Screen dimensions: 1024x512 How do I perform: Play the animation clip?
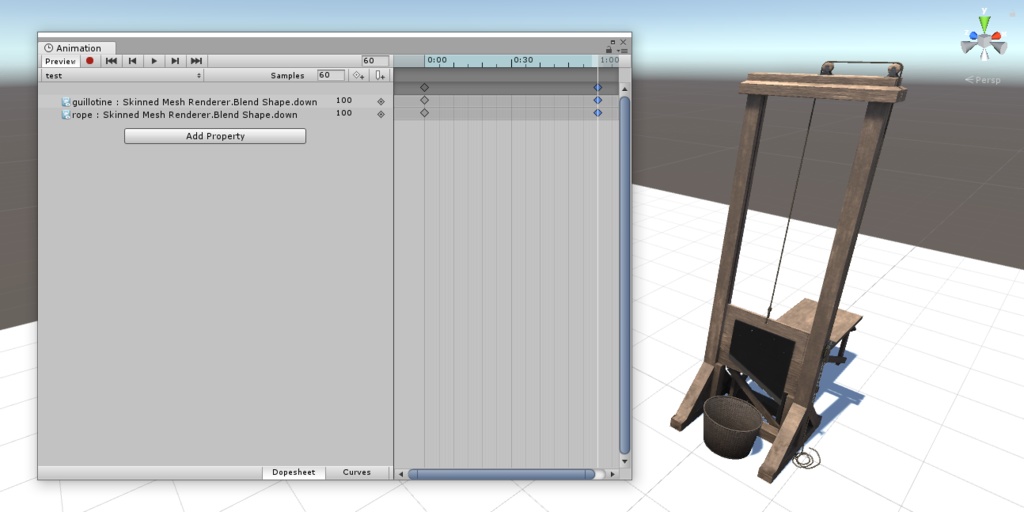pos(154,61)
